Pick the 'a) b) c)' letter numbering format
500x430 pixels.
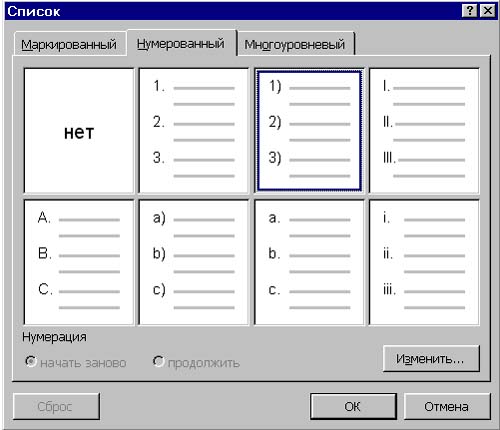click(194, 262)
